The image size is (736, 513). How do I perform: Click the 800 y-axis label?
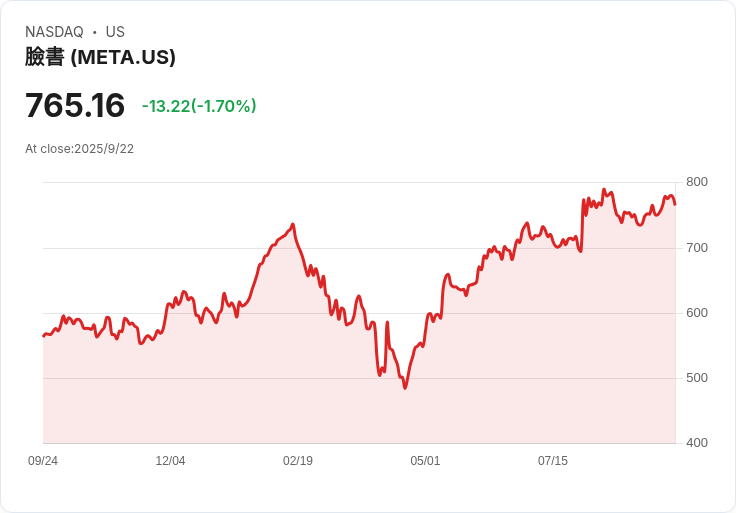pos(697,182)
